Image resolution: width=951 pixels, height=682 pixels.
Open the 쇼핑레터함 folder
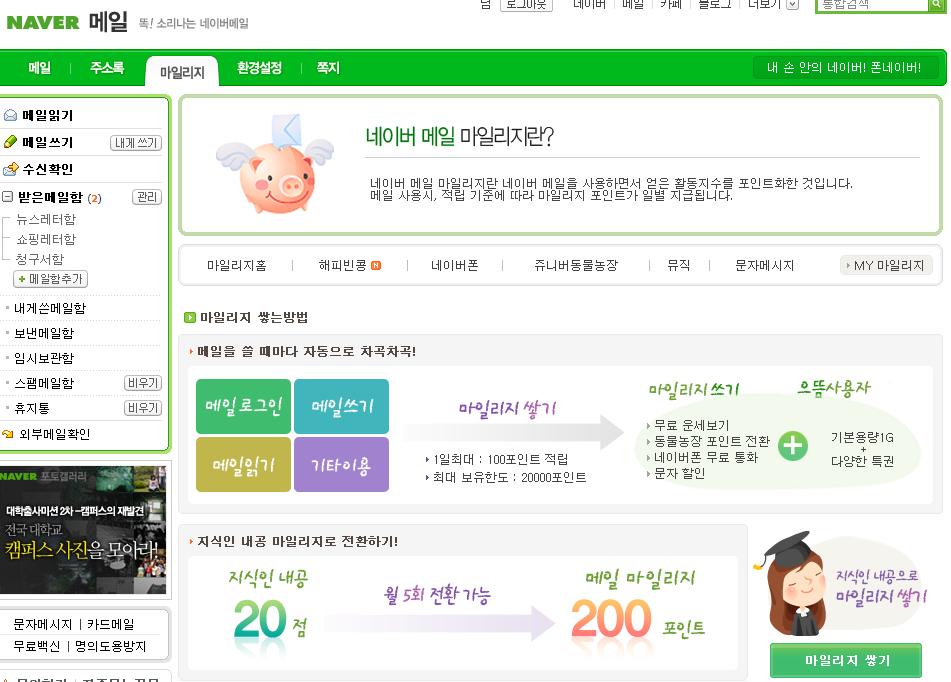(46, 239)
